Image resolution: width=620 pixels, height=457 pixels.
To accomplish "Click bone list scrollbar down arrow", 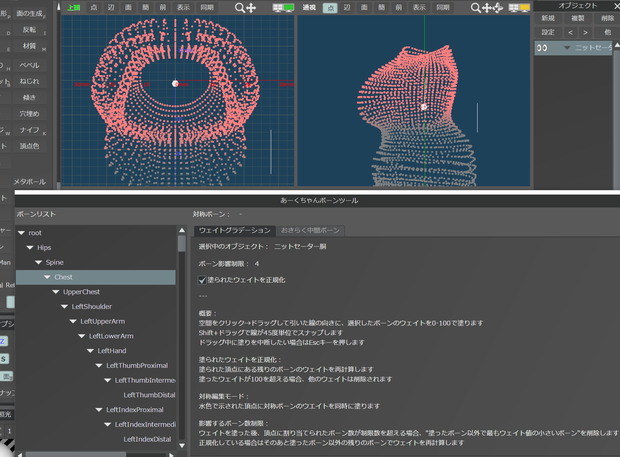I will (182, 446).
